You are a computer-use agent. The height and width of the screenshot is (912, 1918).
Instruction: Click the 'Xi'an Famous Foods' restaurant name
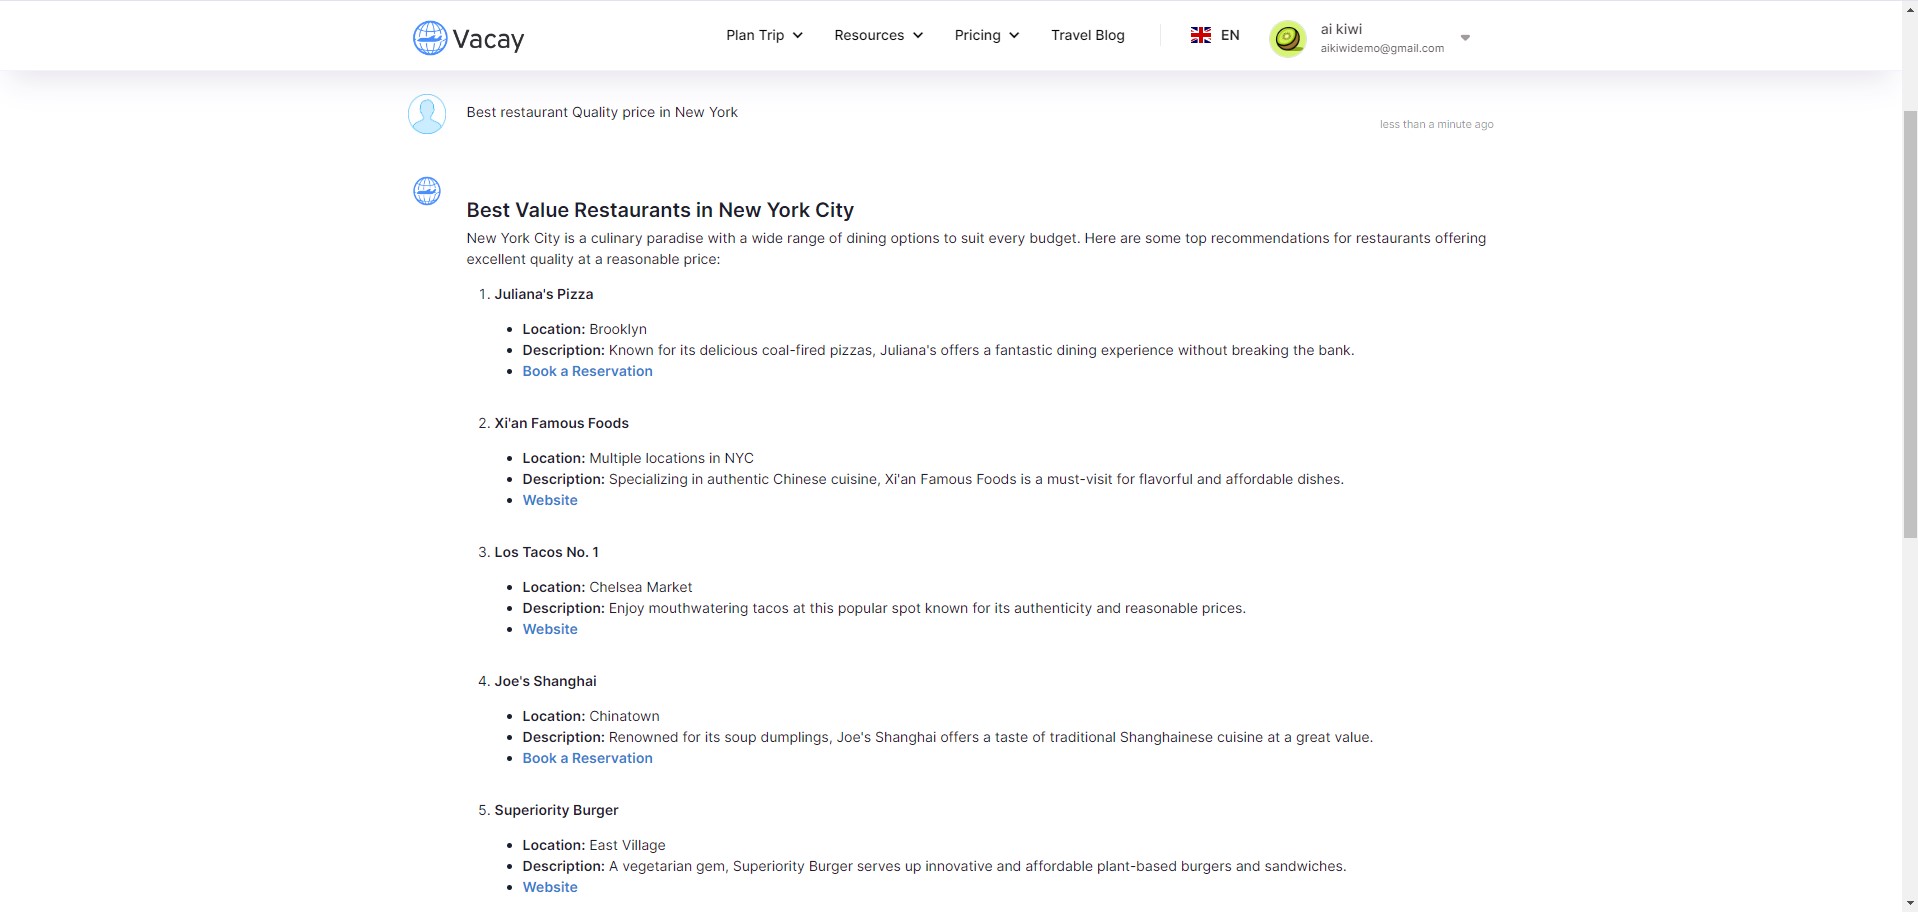click(x=561, y=423)
